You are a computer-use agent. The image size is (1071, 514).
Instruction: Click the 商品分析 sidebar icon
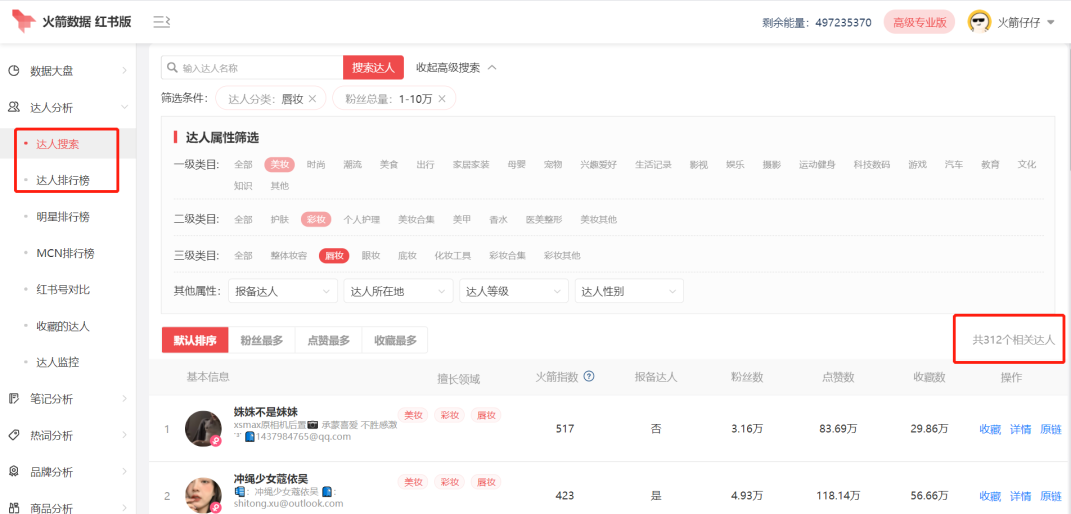coord(14,508)
